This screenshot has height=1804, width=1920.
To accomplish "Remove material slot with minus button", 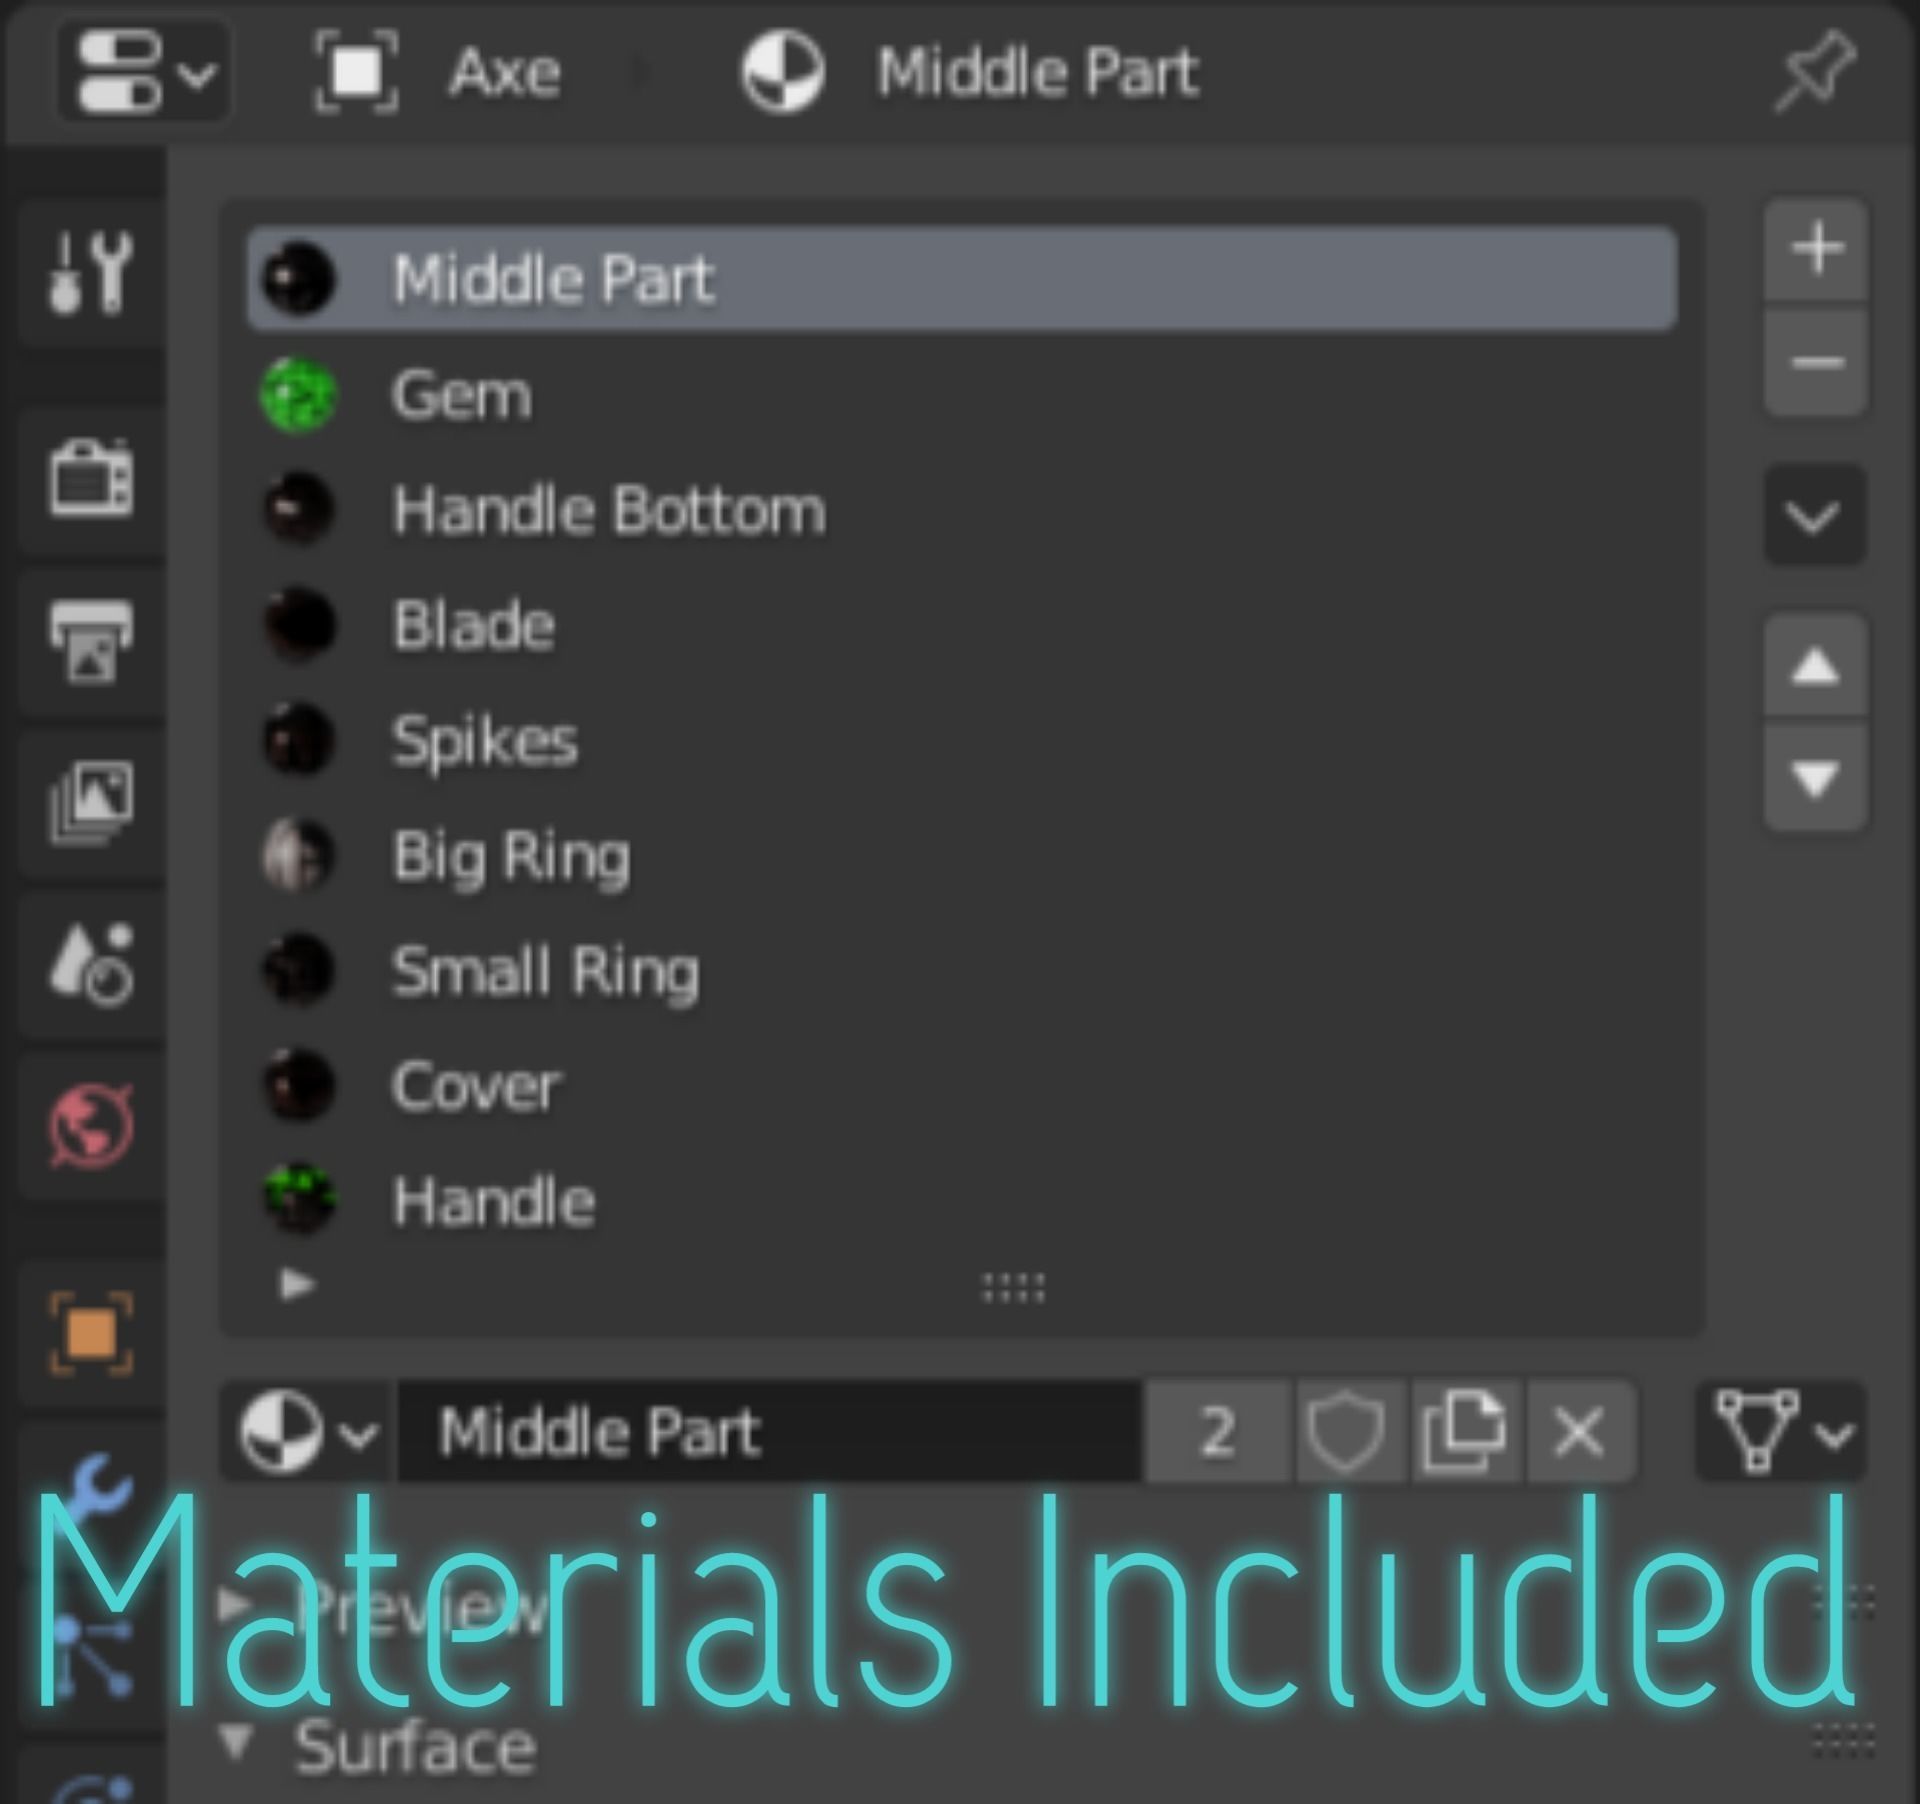I will (1815, 362).
